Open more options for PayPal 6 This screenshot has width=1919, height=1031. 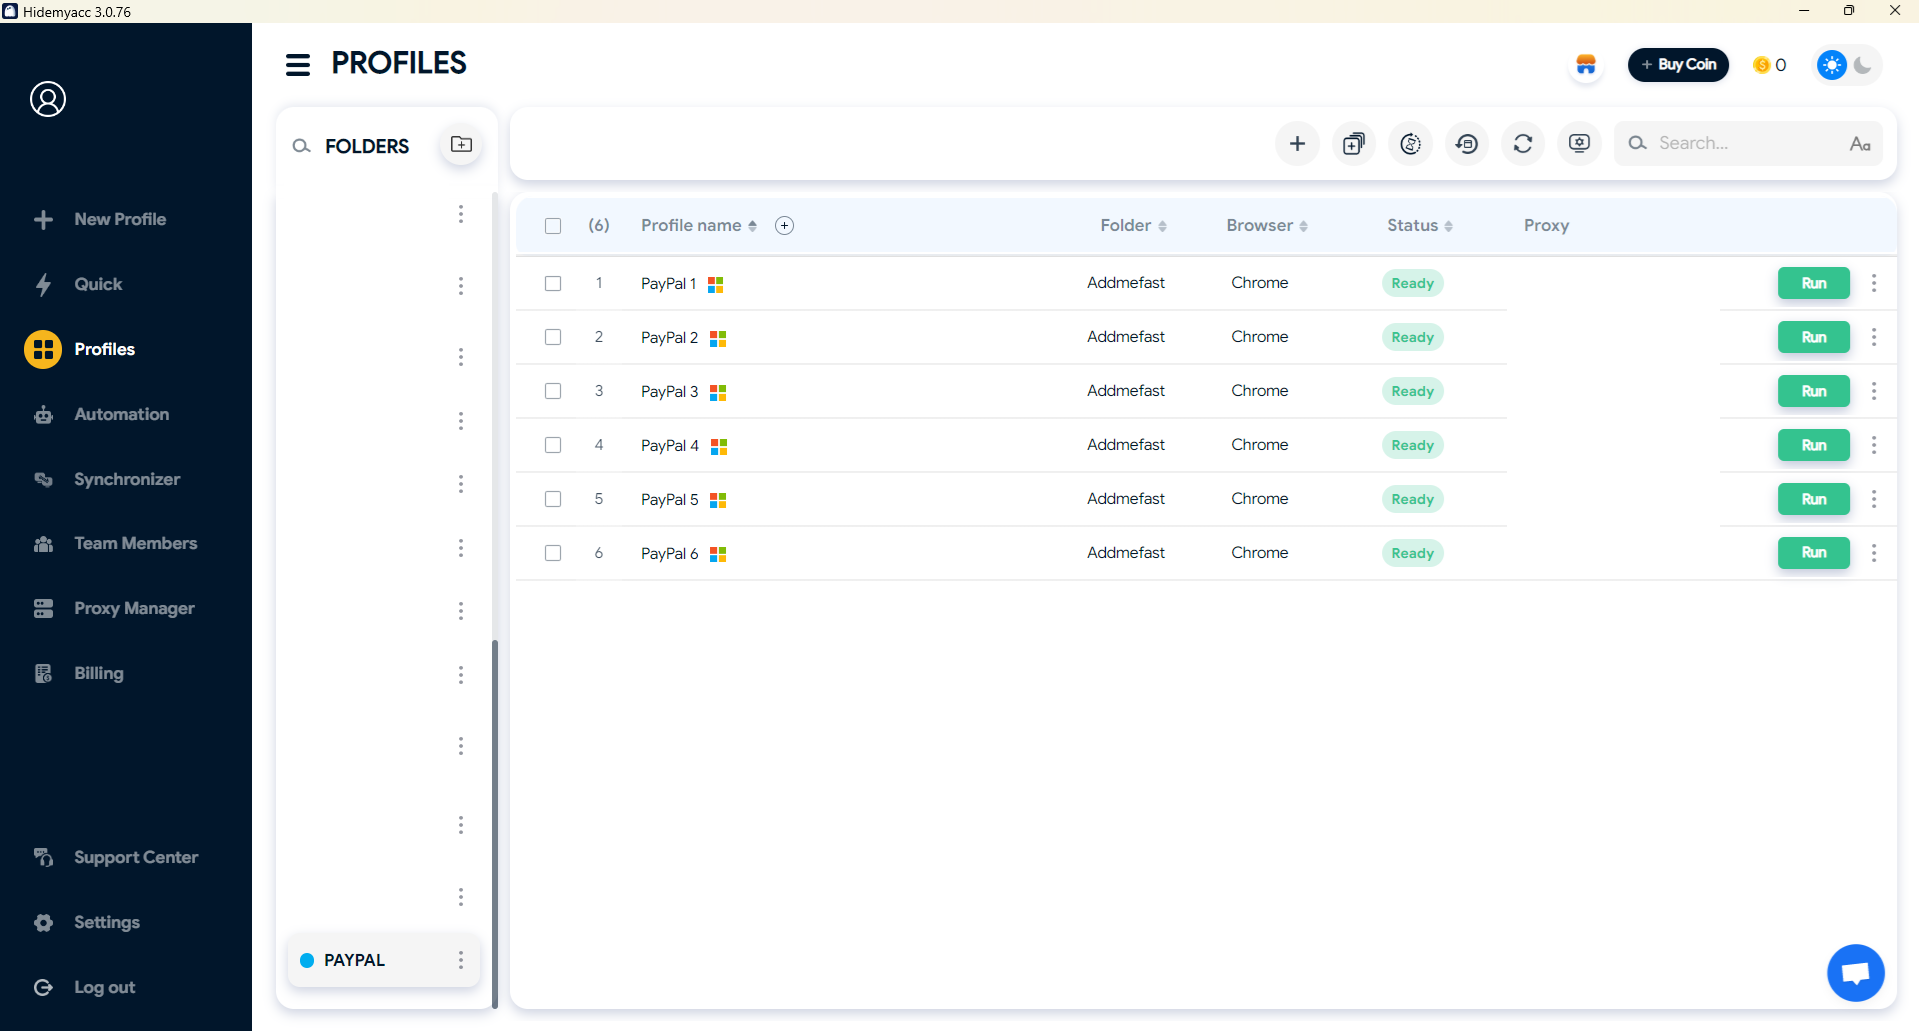point(1874,553)
